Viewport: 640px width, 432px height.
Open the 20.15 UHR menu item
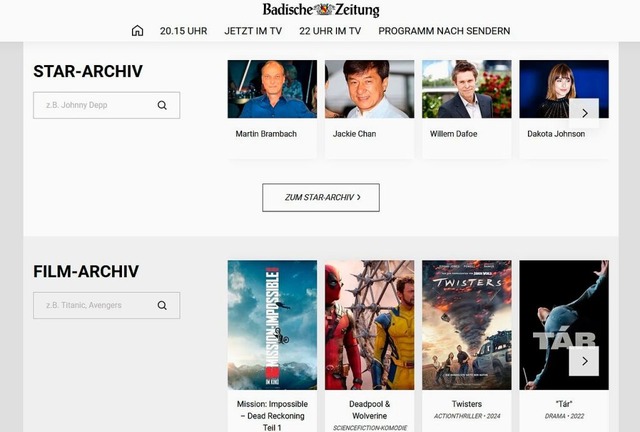click(x=184, y=31)
